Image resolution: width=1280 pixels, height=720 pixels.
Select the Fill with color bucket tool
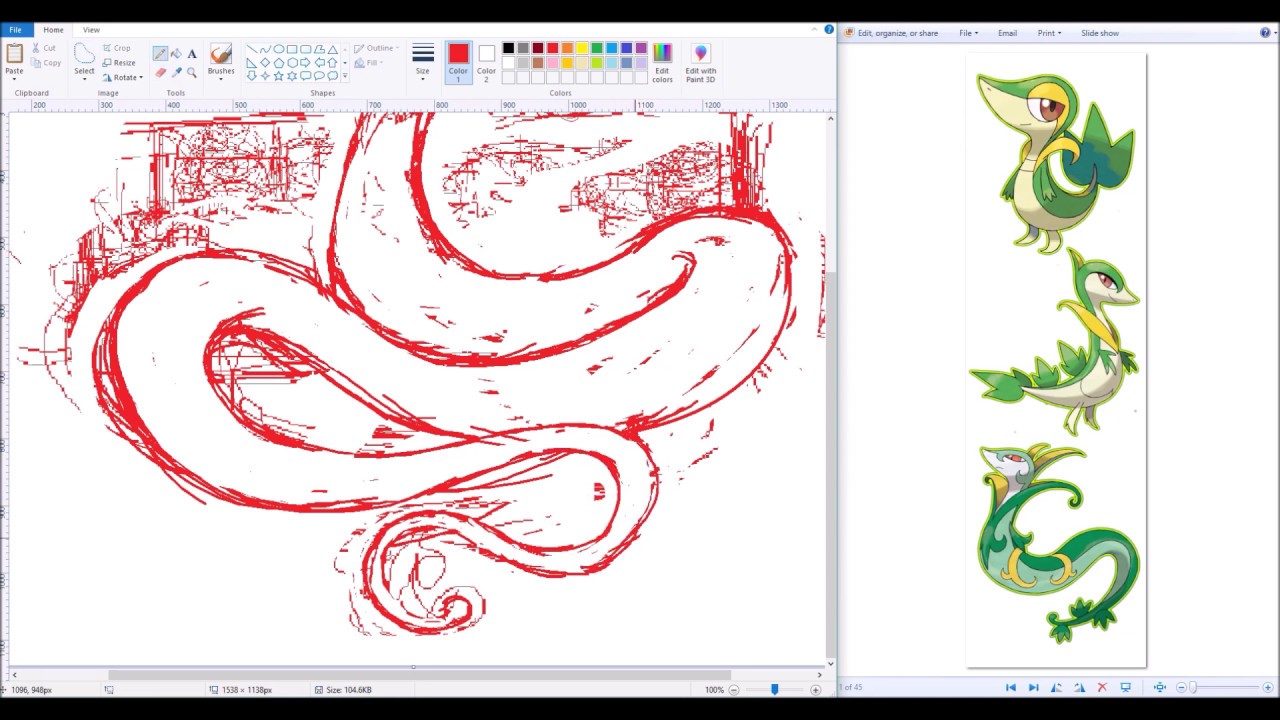coord(176,53)
